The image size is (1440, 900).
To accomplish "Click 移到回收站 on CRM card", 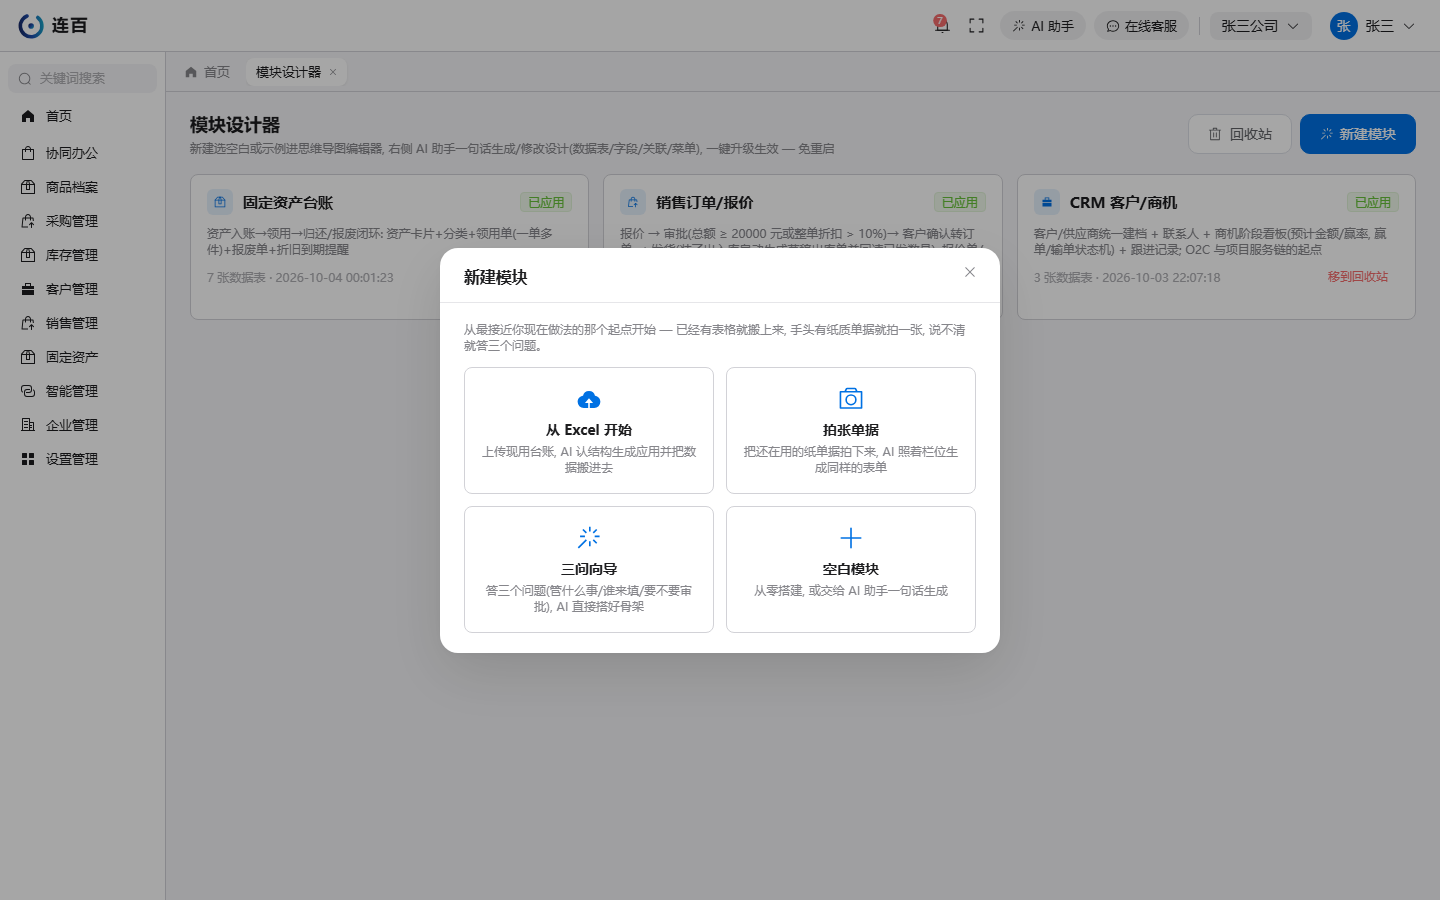I will 1358,277.
